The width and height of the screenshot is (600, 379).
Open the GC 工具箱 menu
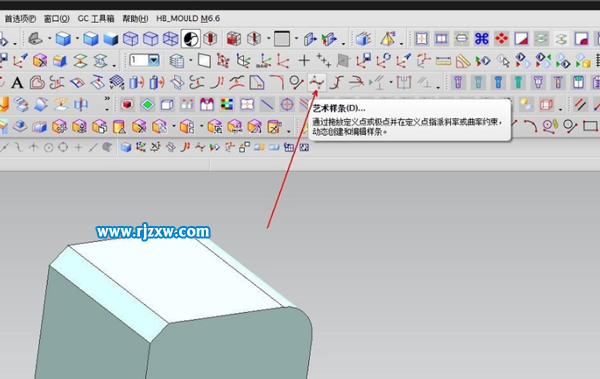(96, 18)
